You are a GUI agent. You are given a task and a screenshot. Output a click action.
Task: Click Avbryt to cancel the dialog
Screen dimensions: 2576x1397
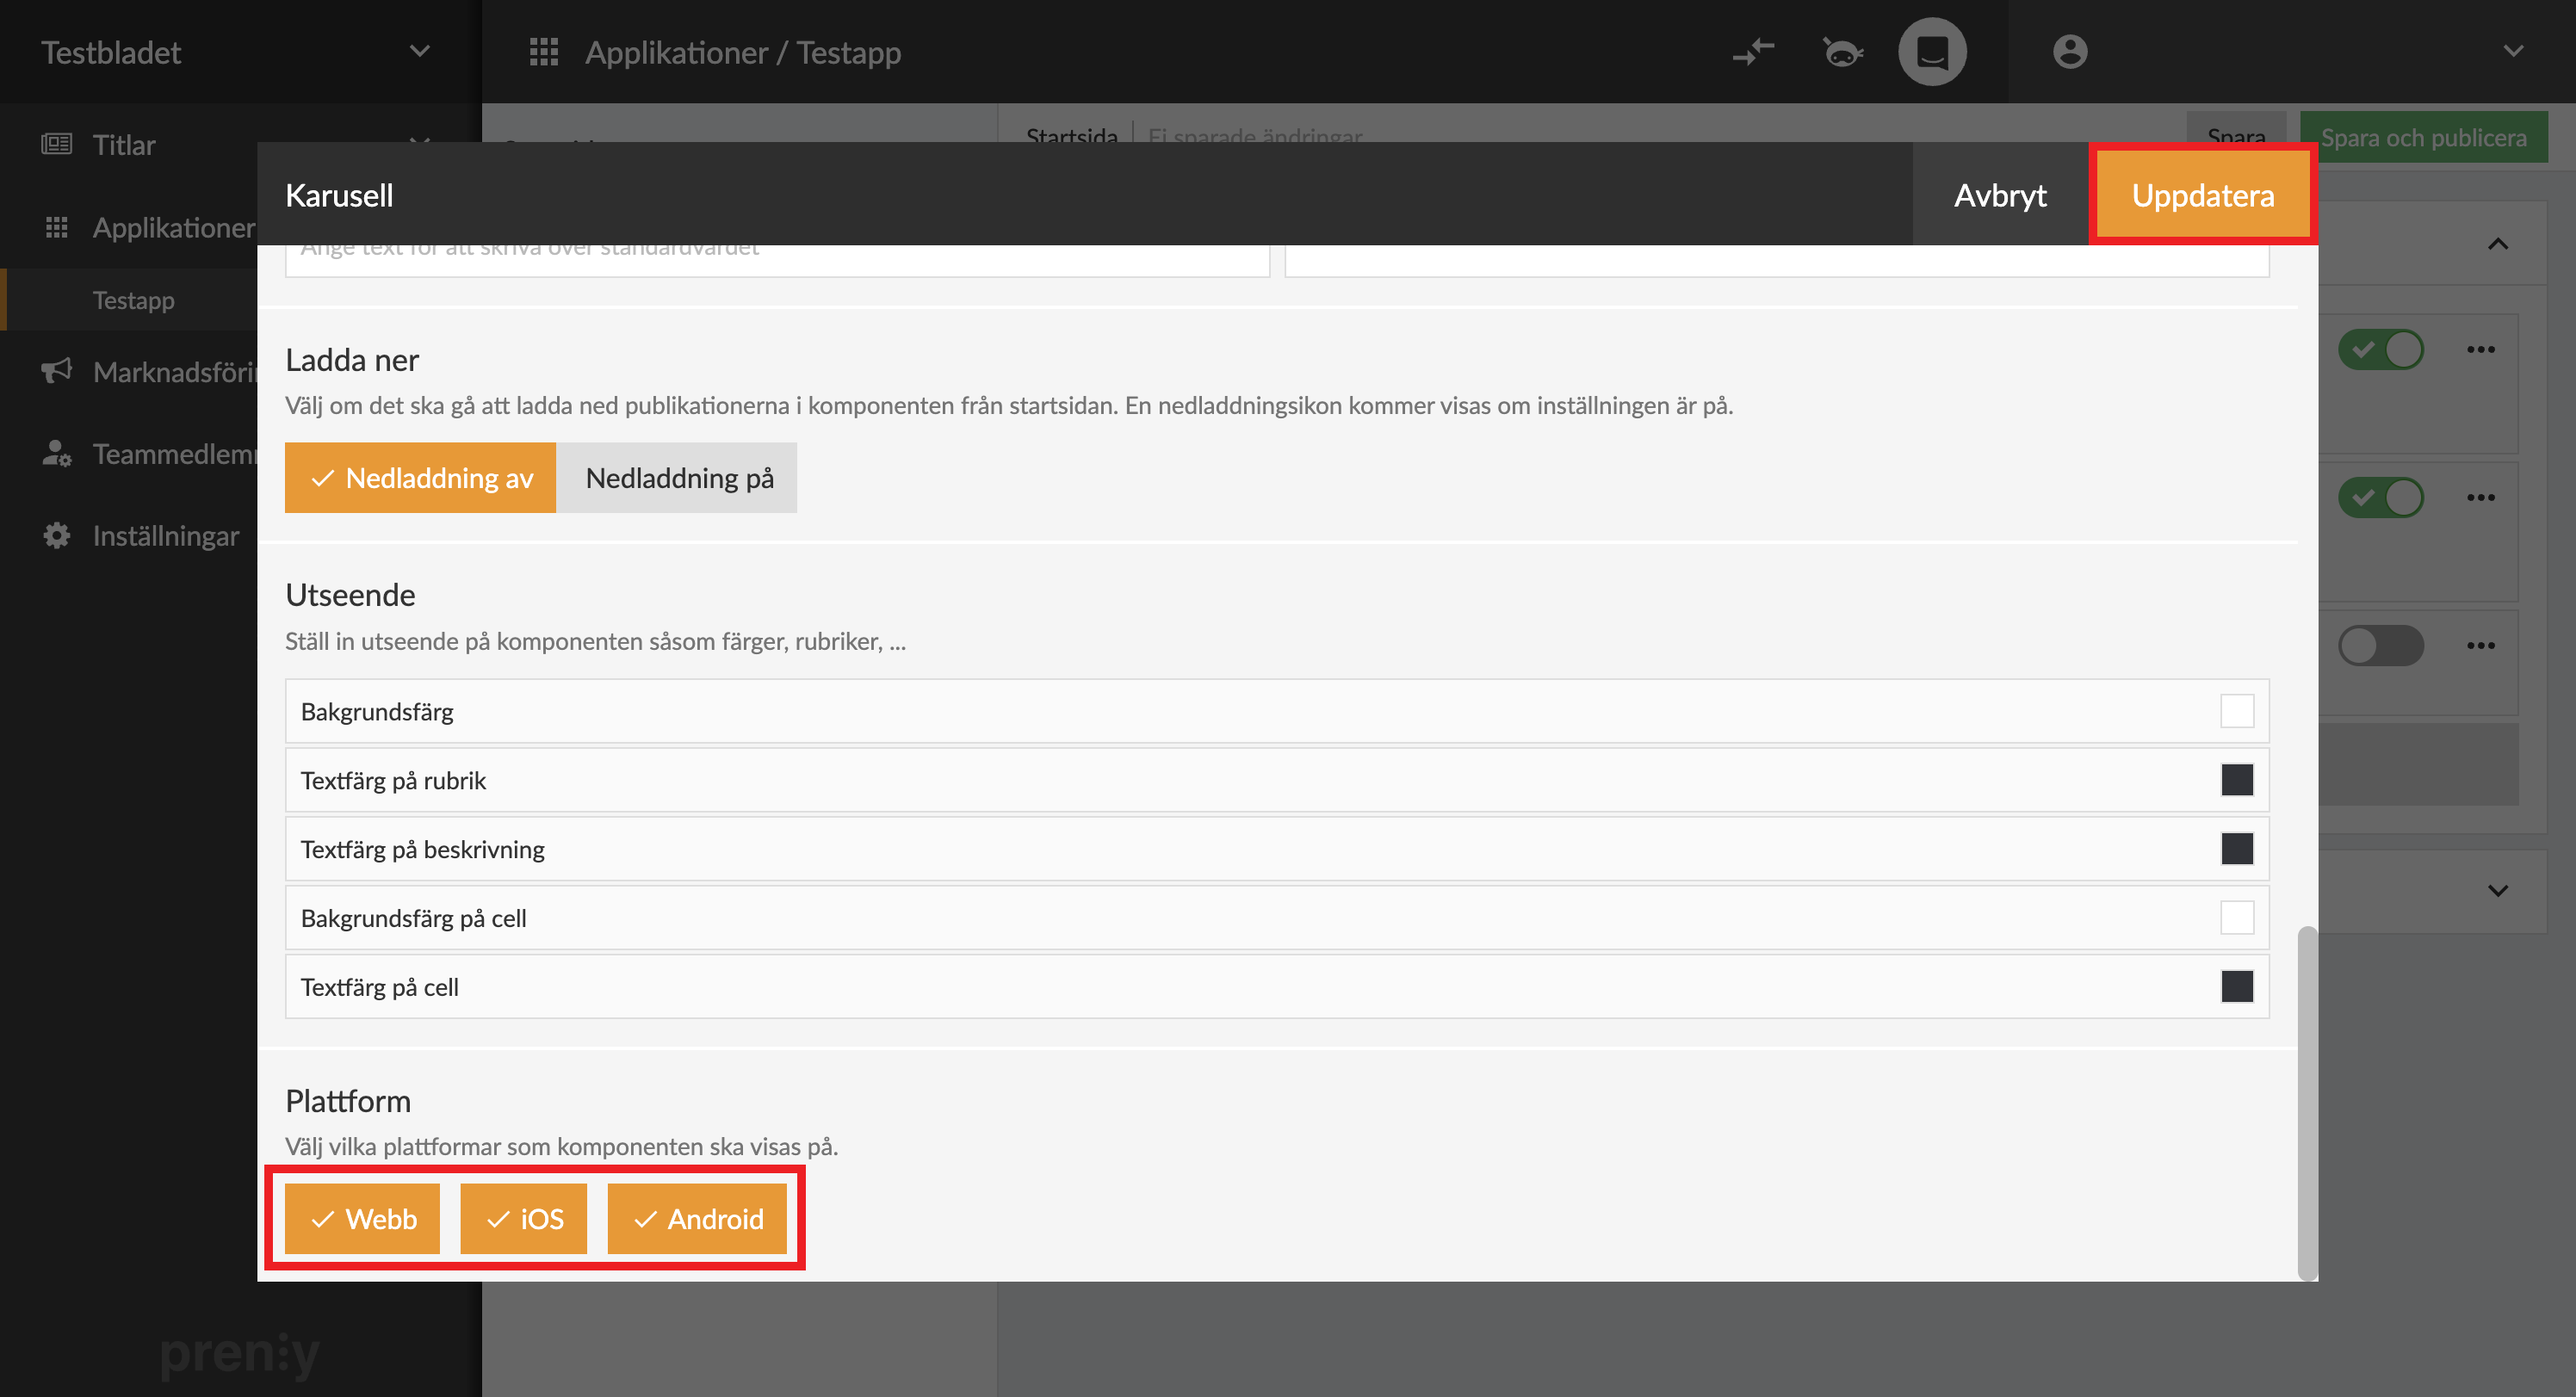(2000, 195)
